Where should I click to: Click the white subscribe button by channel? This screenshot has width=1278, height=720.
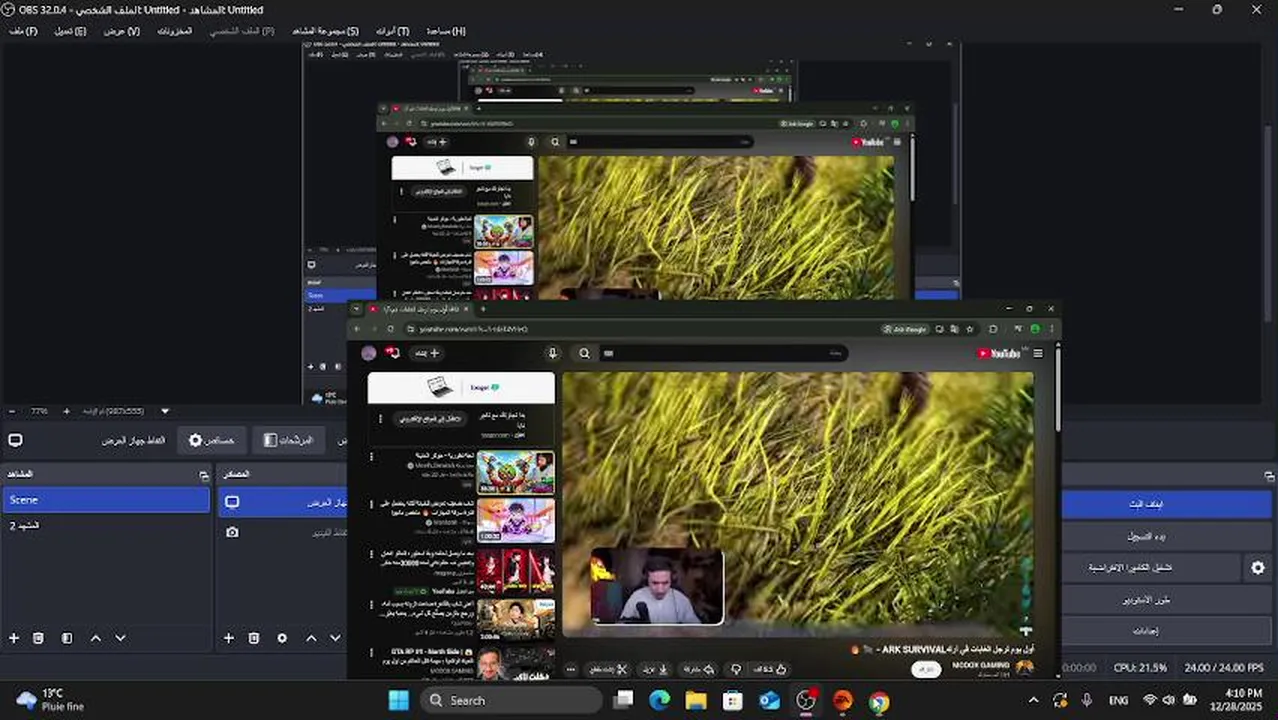(927, 669)
